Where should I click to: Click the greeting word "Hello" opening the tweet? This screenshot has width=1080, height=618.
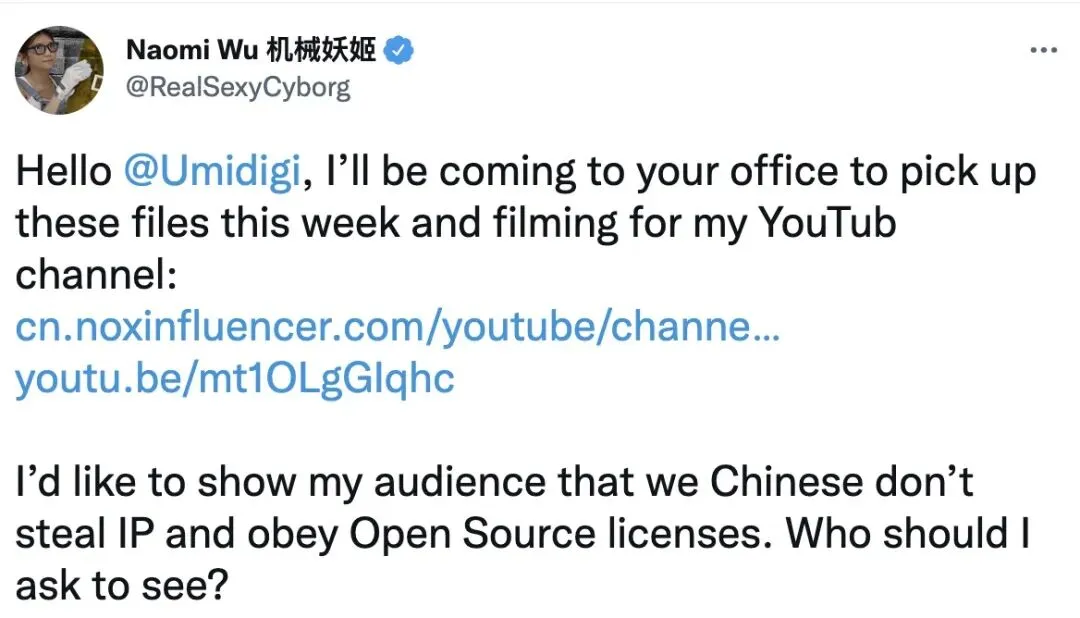63,171
